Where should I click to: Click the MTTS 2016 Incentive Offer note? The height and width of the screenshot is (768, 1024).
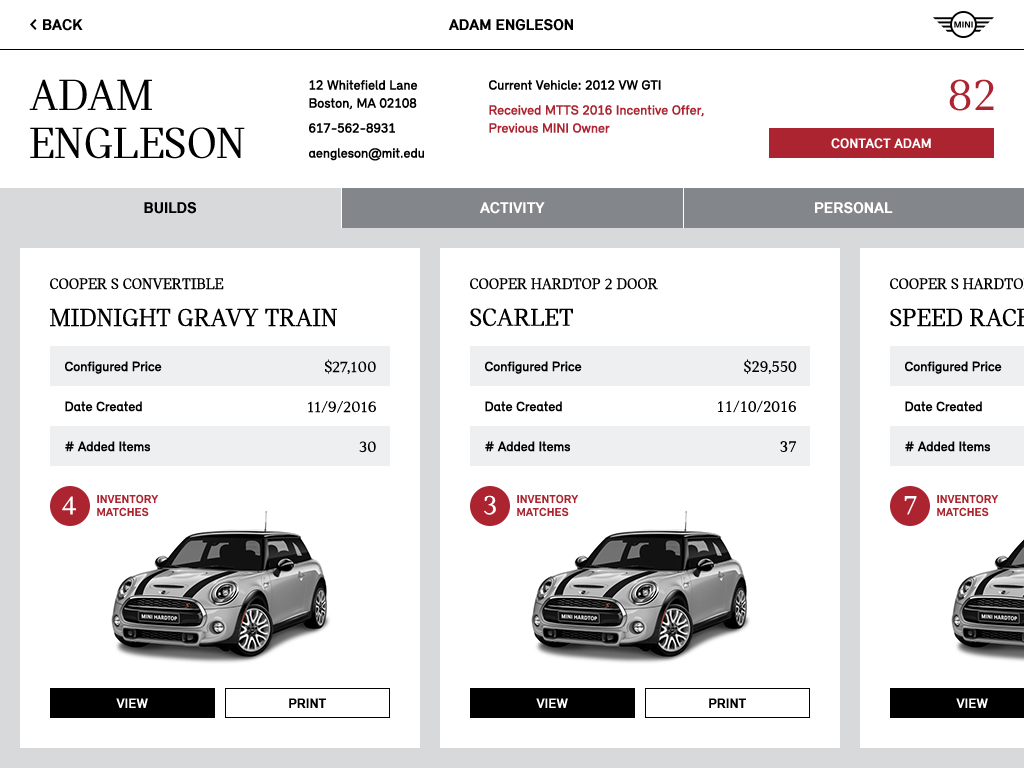tap(596, 119)
